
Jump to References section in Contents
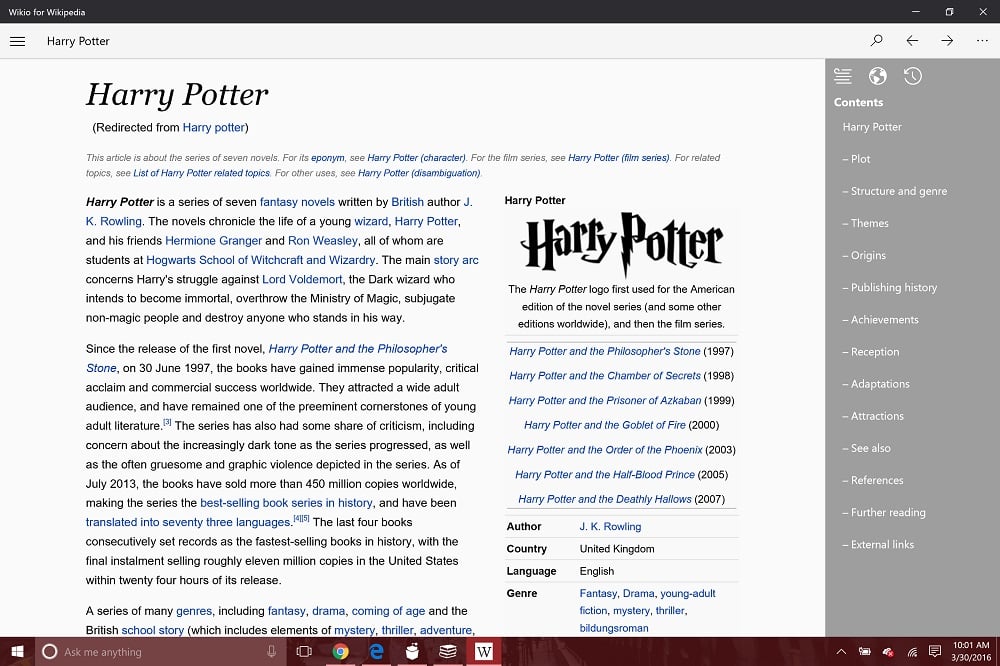tap(872, 480)
